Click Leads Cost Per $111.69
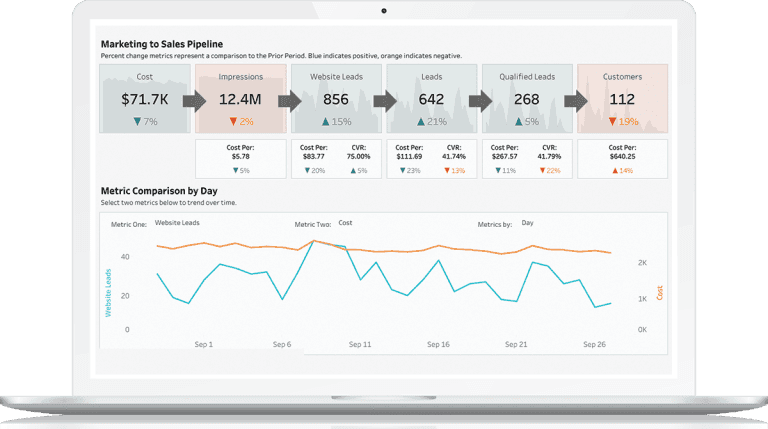 pos(409,157)
